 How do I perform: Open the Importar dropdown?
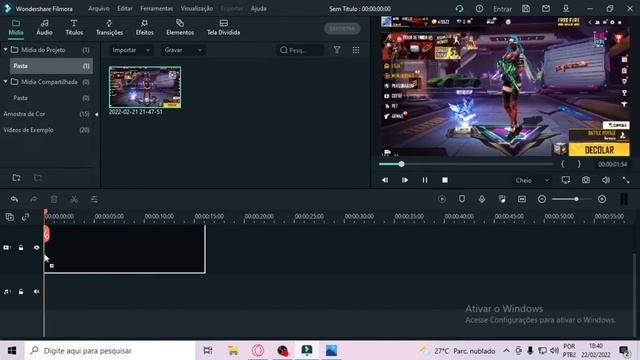click(x=131, y=50)
